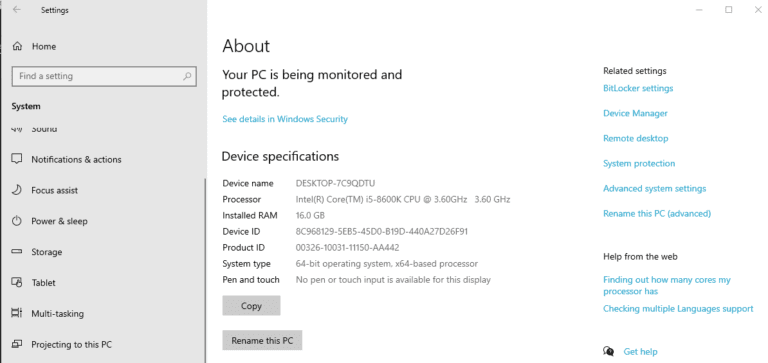Viewport: 768px width, 363px height.
Task: Click the Related settings heading
Action: [635, 71]
